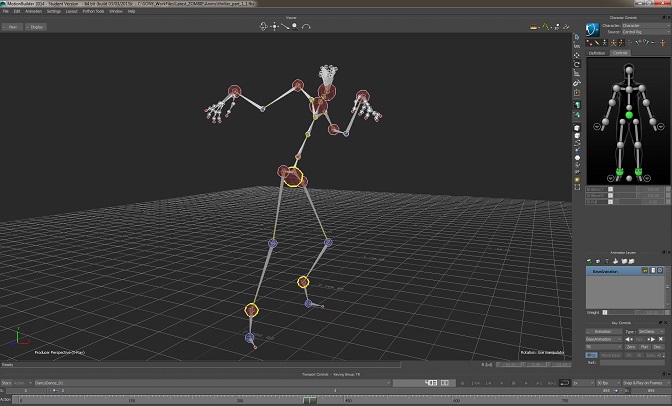Viewport: 672px width, 406px height.
Task: Switch to the Controls tab
Action: pos(620,53)
